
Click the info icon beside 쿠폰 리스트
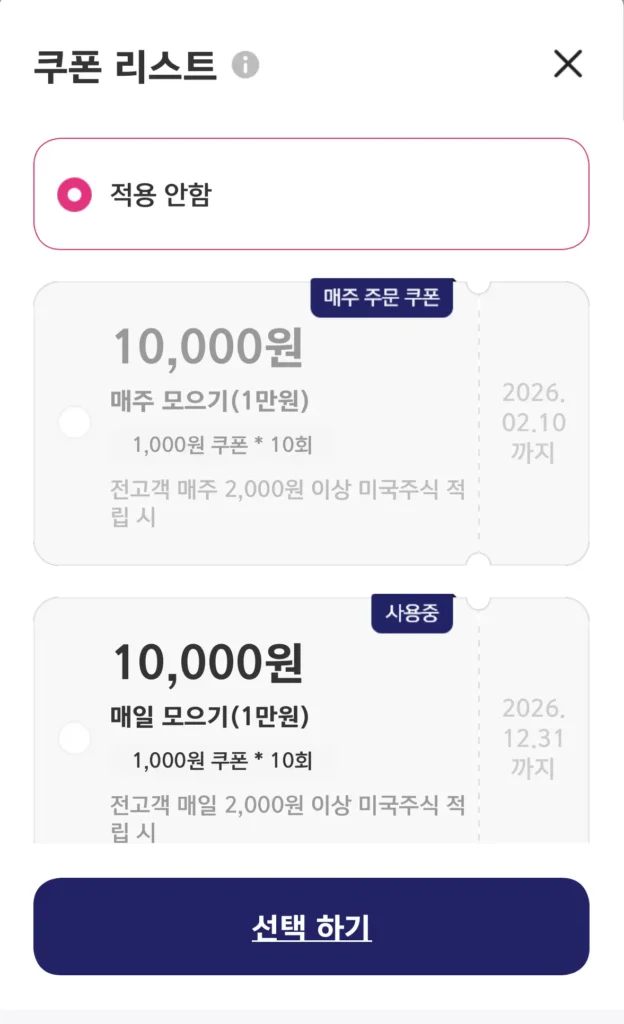(x=245, y=65)
